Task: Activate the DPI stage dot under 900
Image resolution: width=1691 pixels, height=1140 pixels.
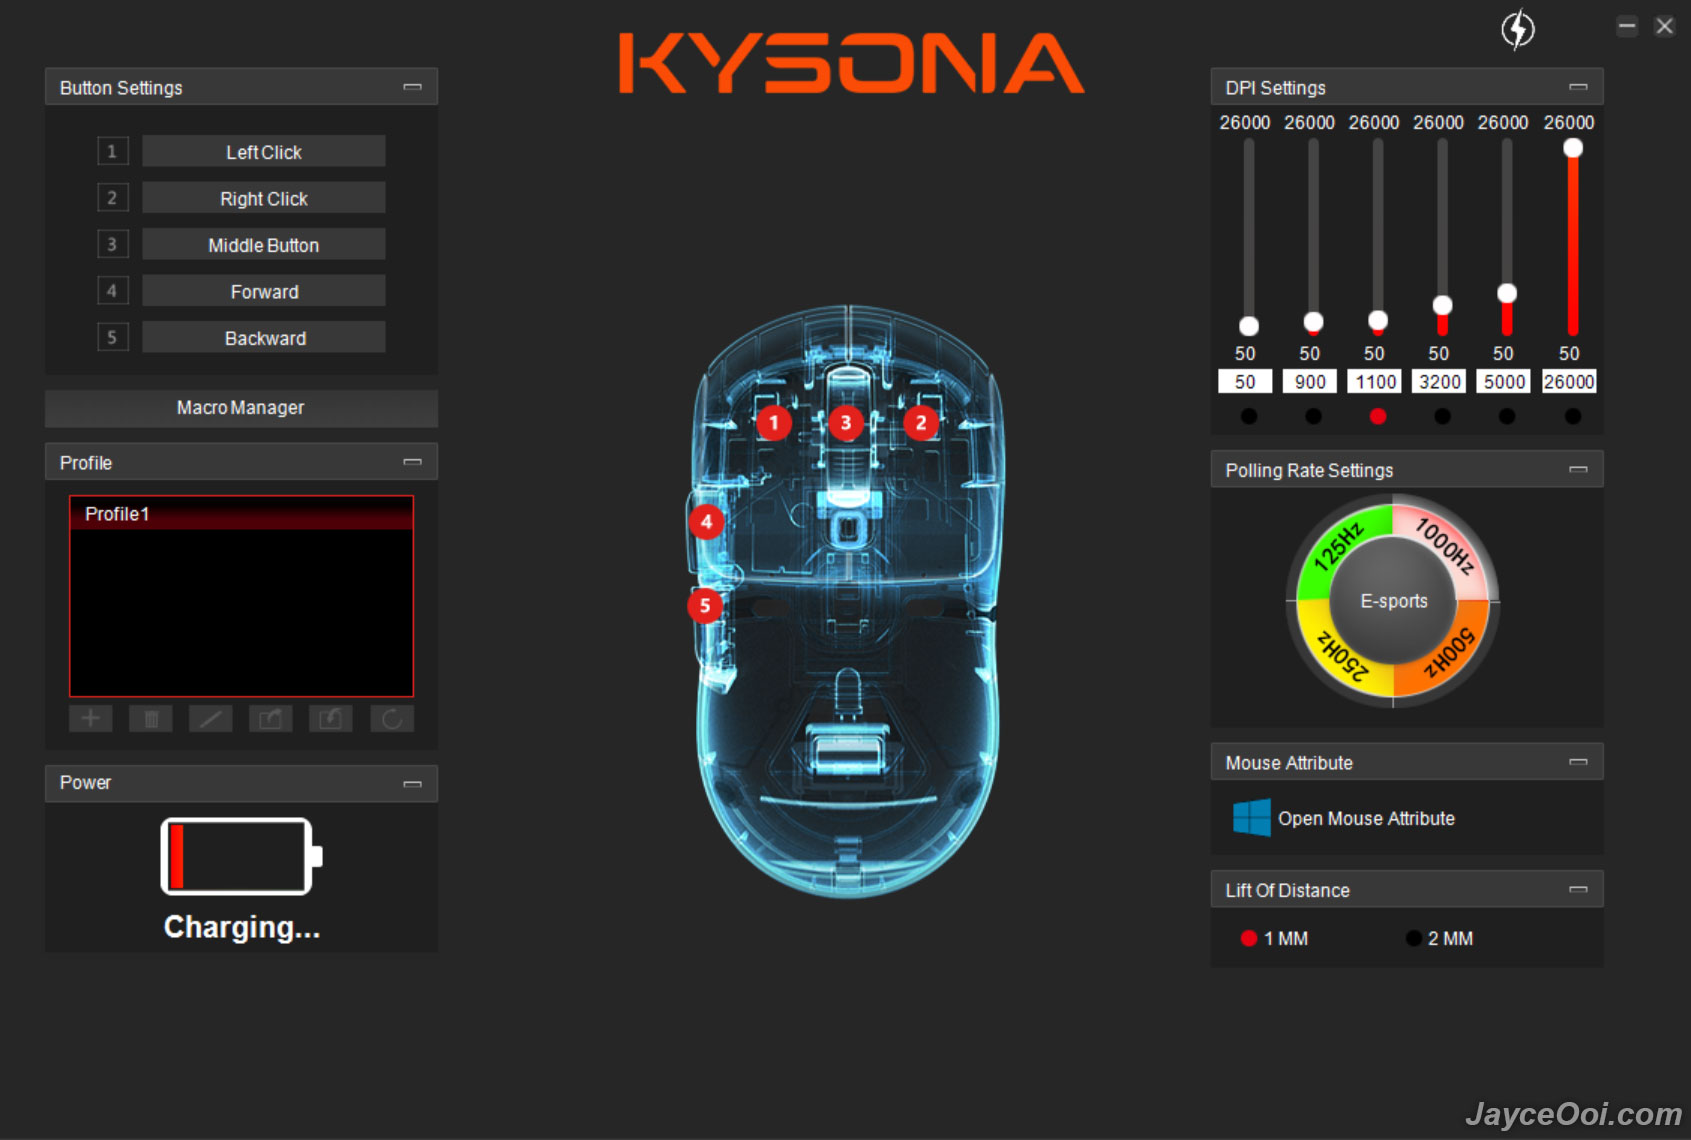Action: (1313, 416)
